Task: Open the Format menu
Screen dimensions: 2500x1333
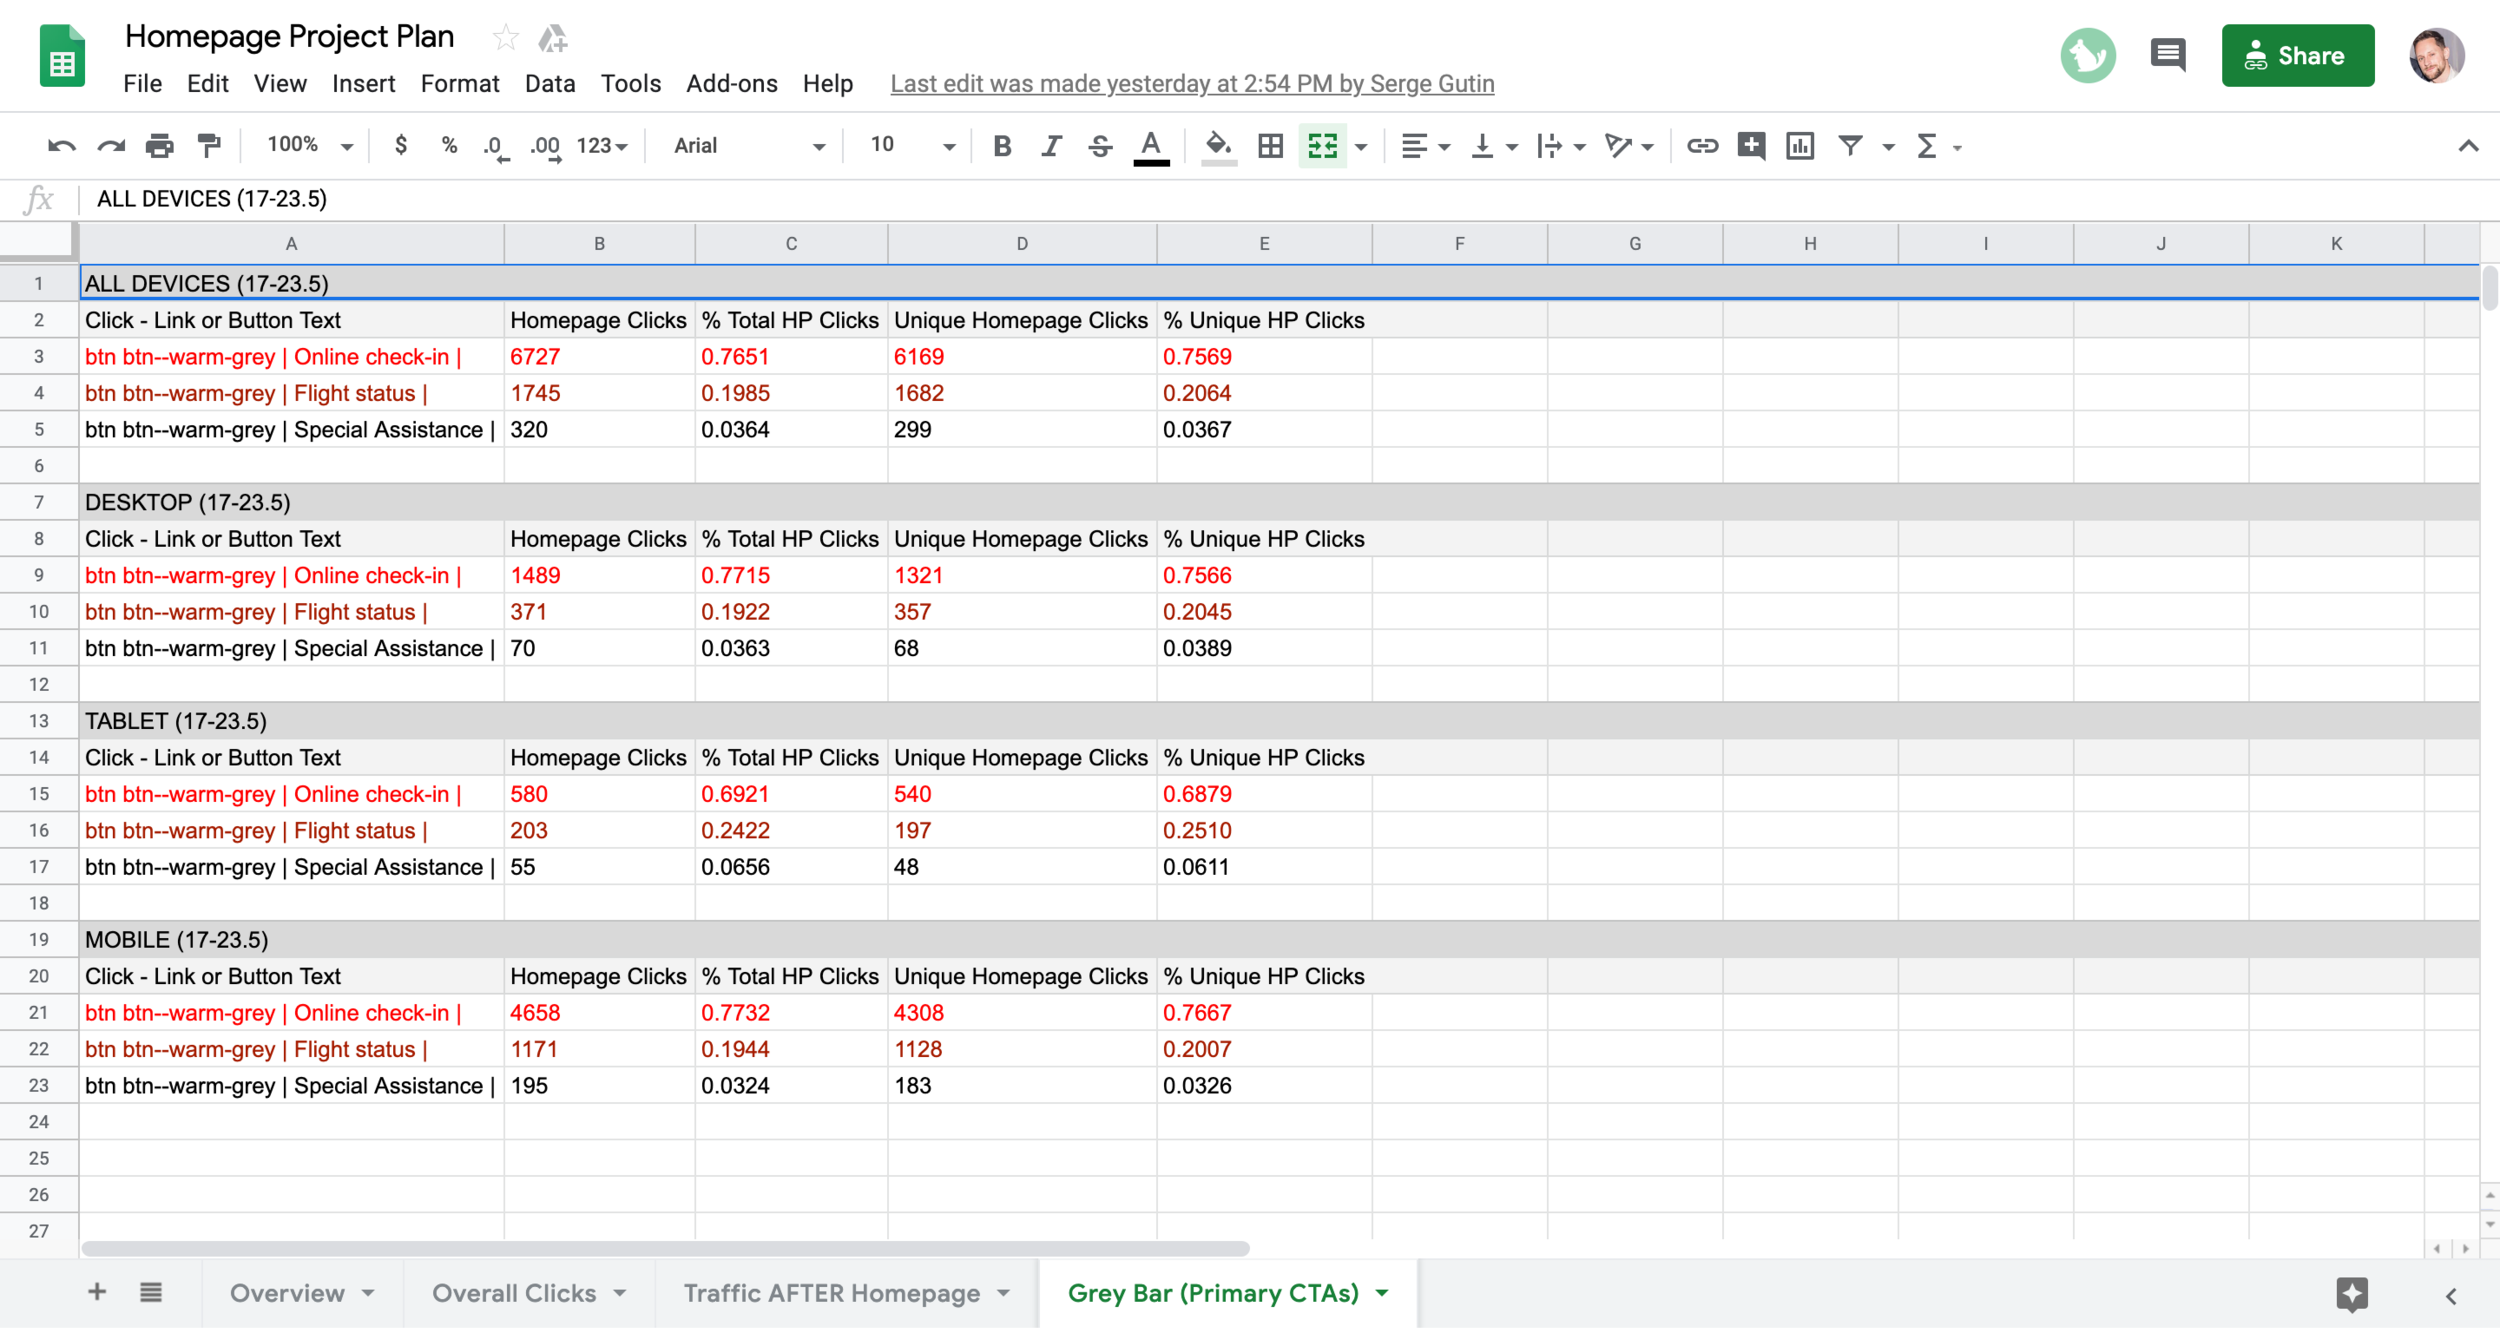Action: tap(459, 84)
